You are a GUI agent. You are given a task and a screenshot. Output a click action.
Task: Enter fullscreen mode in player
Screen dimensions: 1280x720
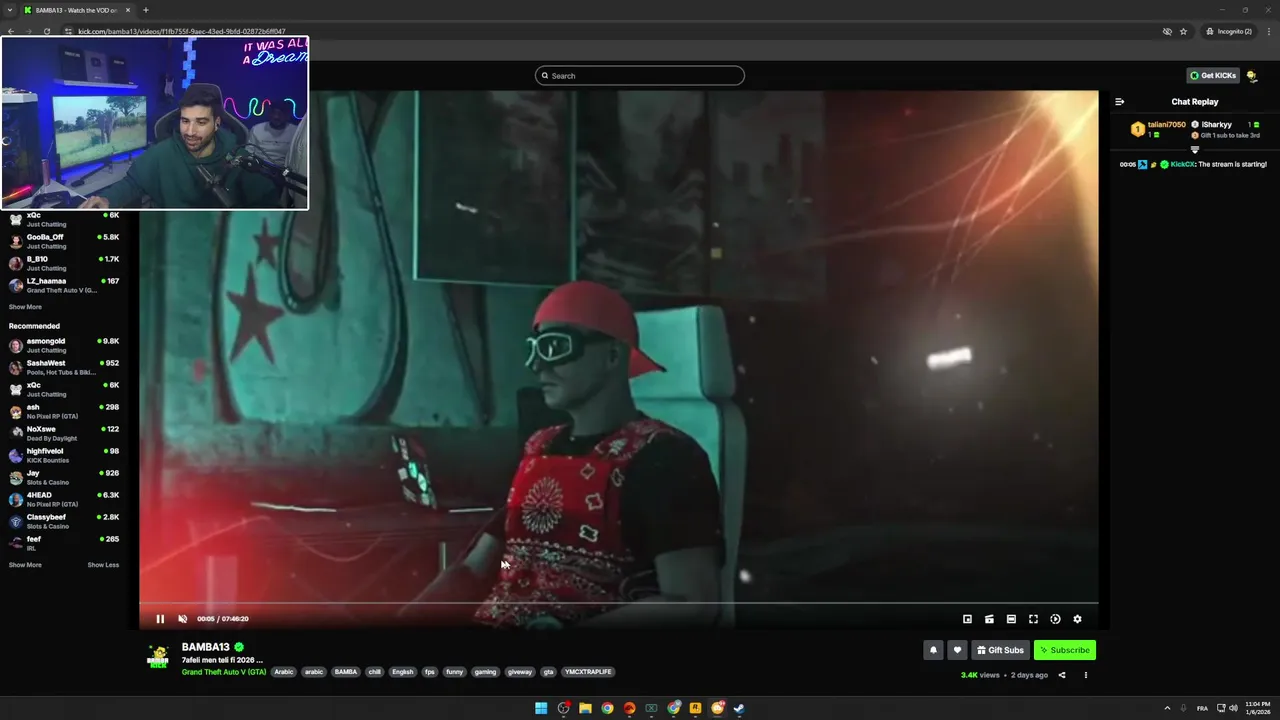pyautogui.click(x=1033, y=619)
